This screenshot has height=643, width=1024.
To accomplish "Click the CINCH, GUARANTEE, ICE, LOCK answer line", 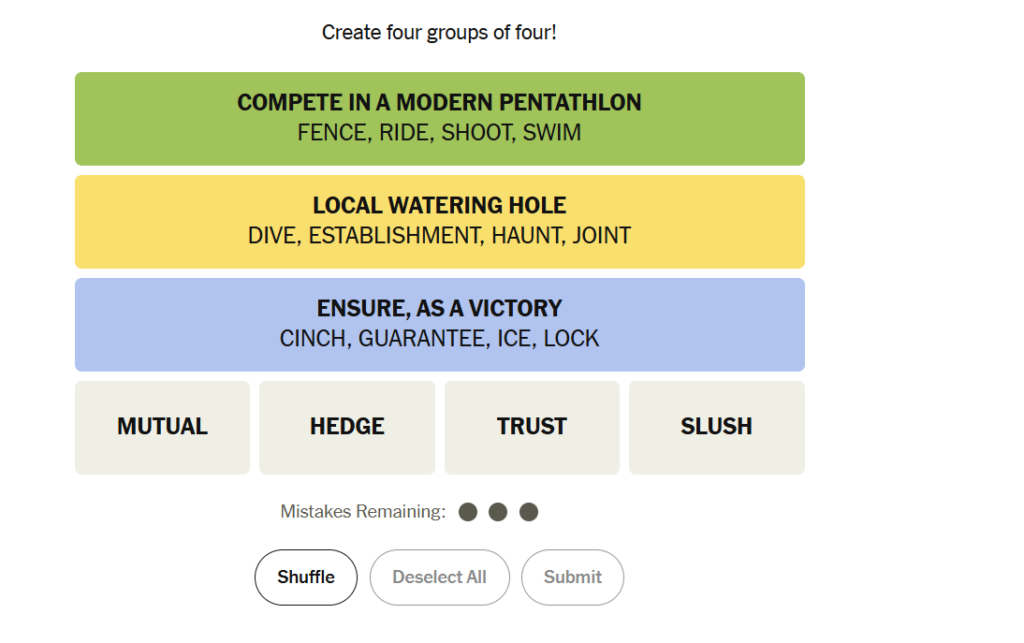I will click(x=440, y=338).
